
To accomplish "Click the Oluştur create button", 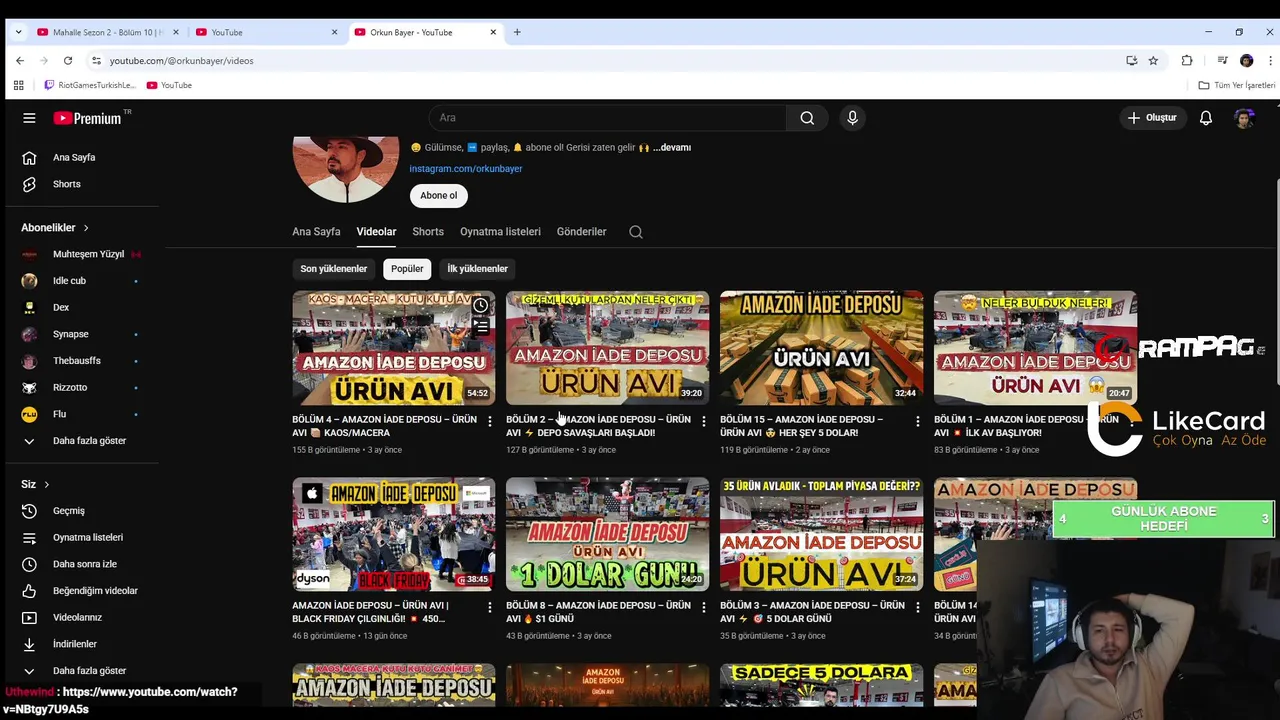I will click(1152, 118).
